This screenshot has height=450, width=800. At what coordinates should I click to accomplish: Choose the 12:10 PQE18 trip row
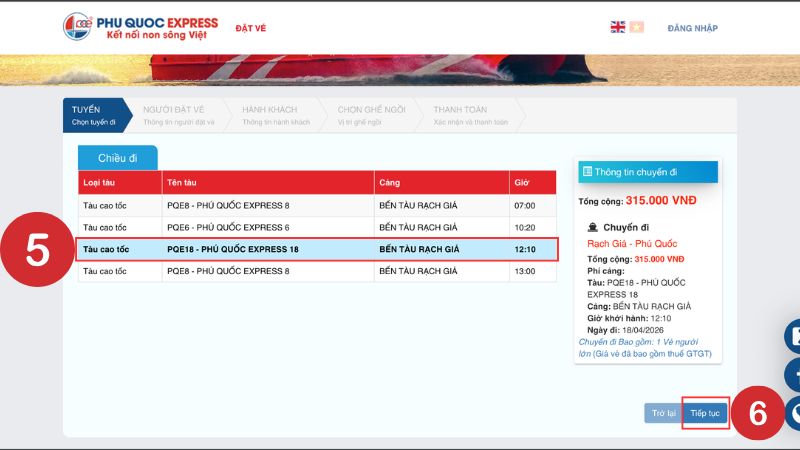tap(317, 249)
